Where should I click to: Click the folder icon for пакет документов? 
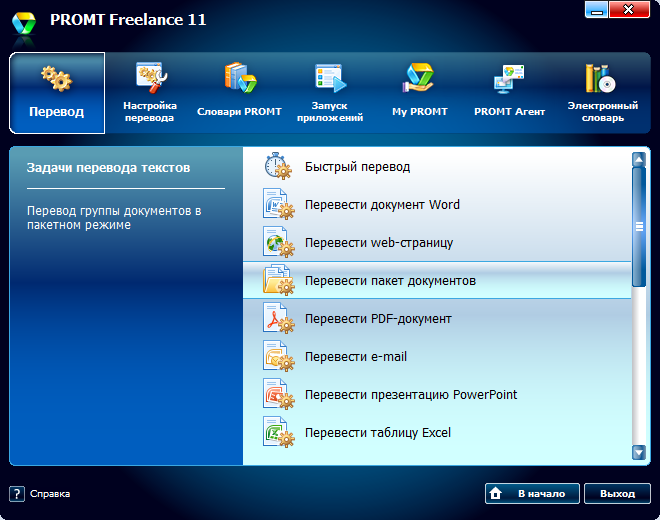coord(278,280)
